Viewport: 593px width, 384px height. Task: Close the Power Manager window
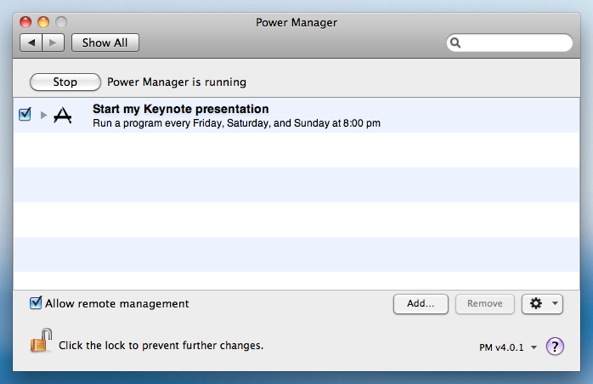(x=25, y=22)
